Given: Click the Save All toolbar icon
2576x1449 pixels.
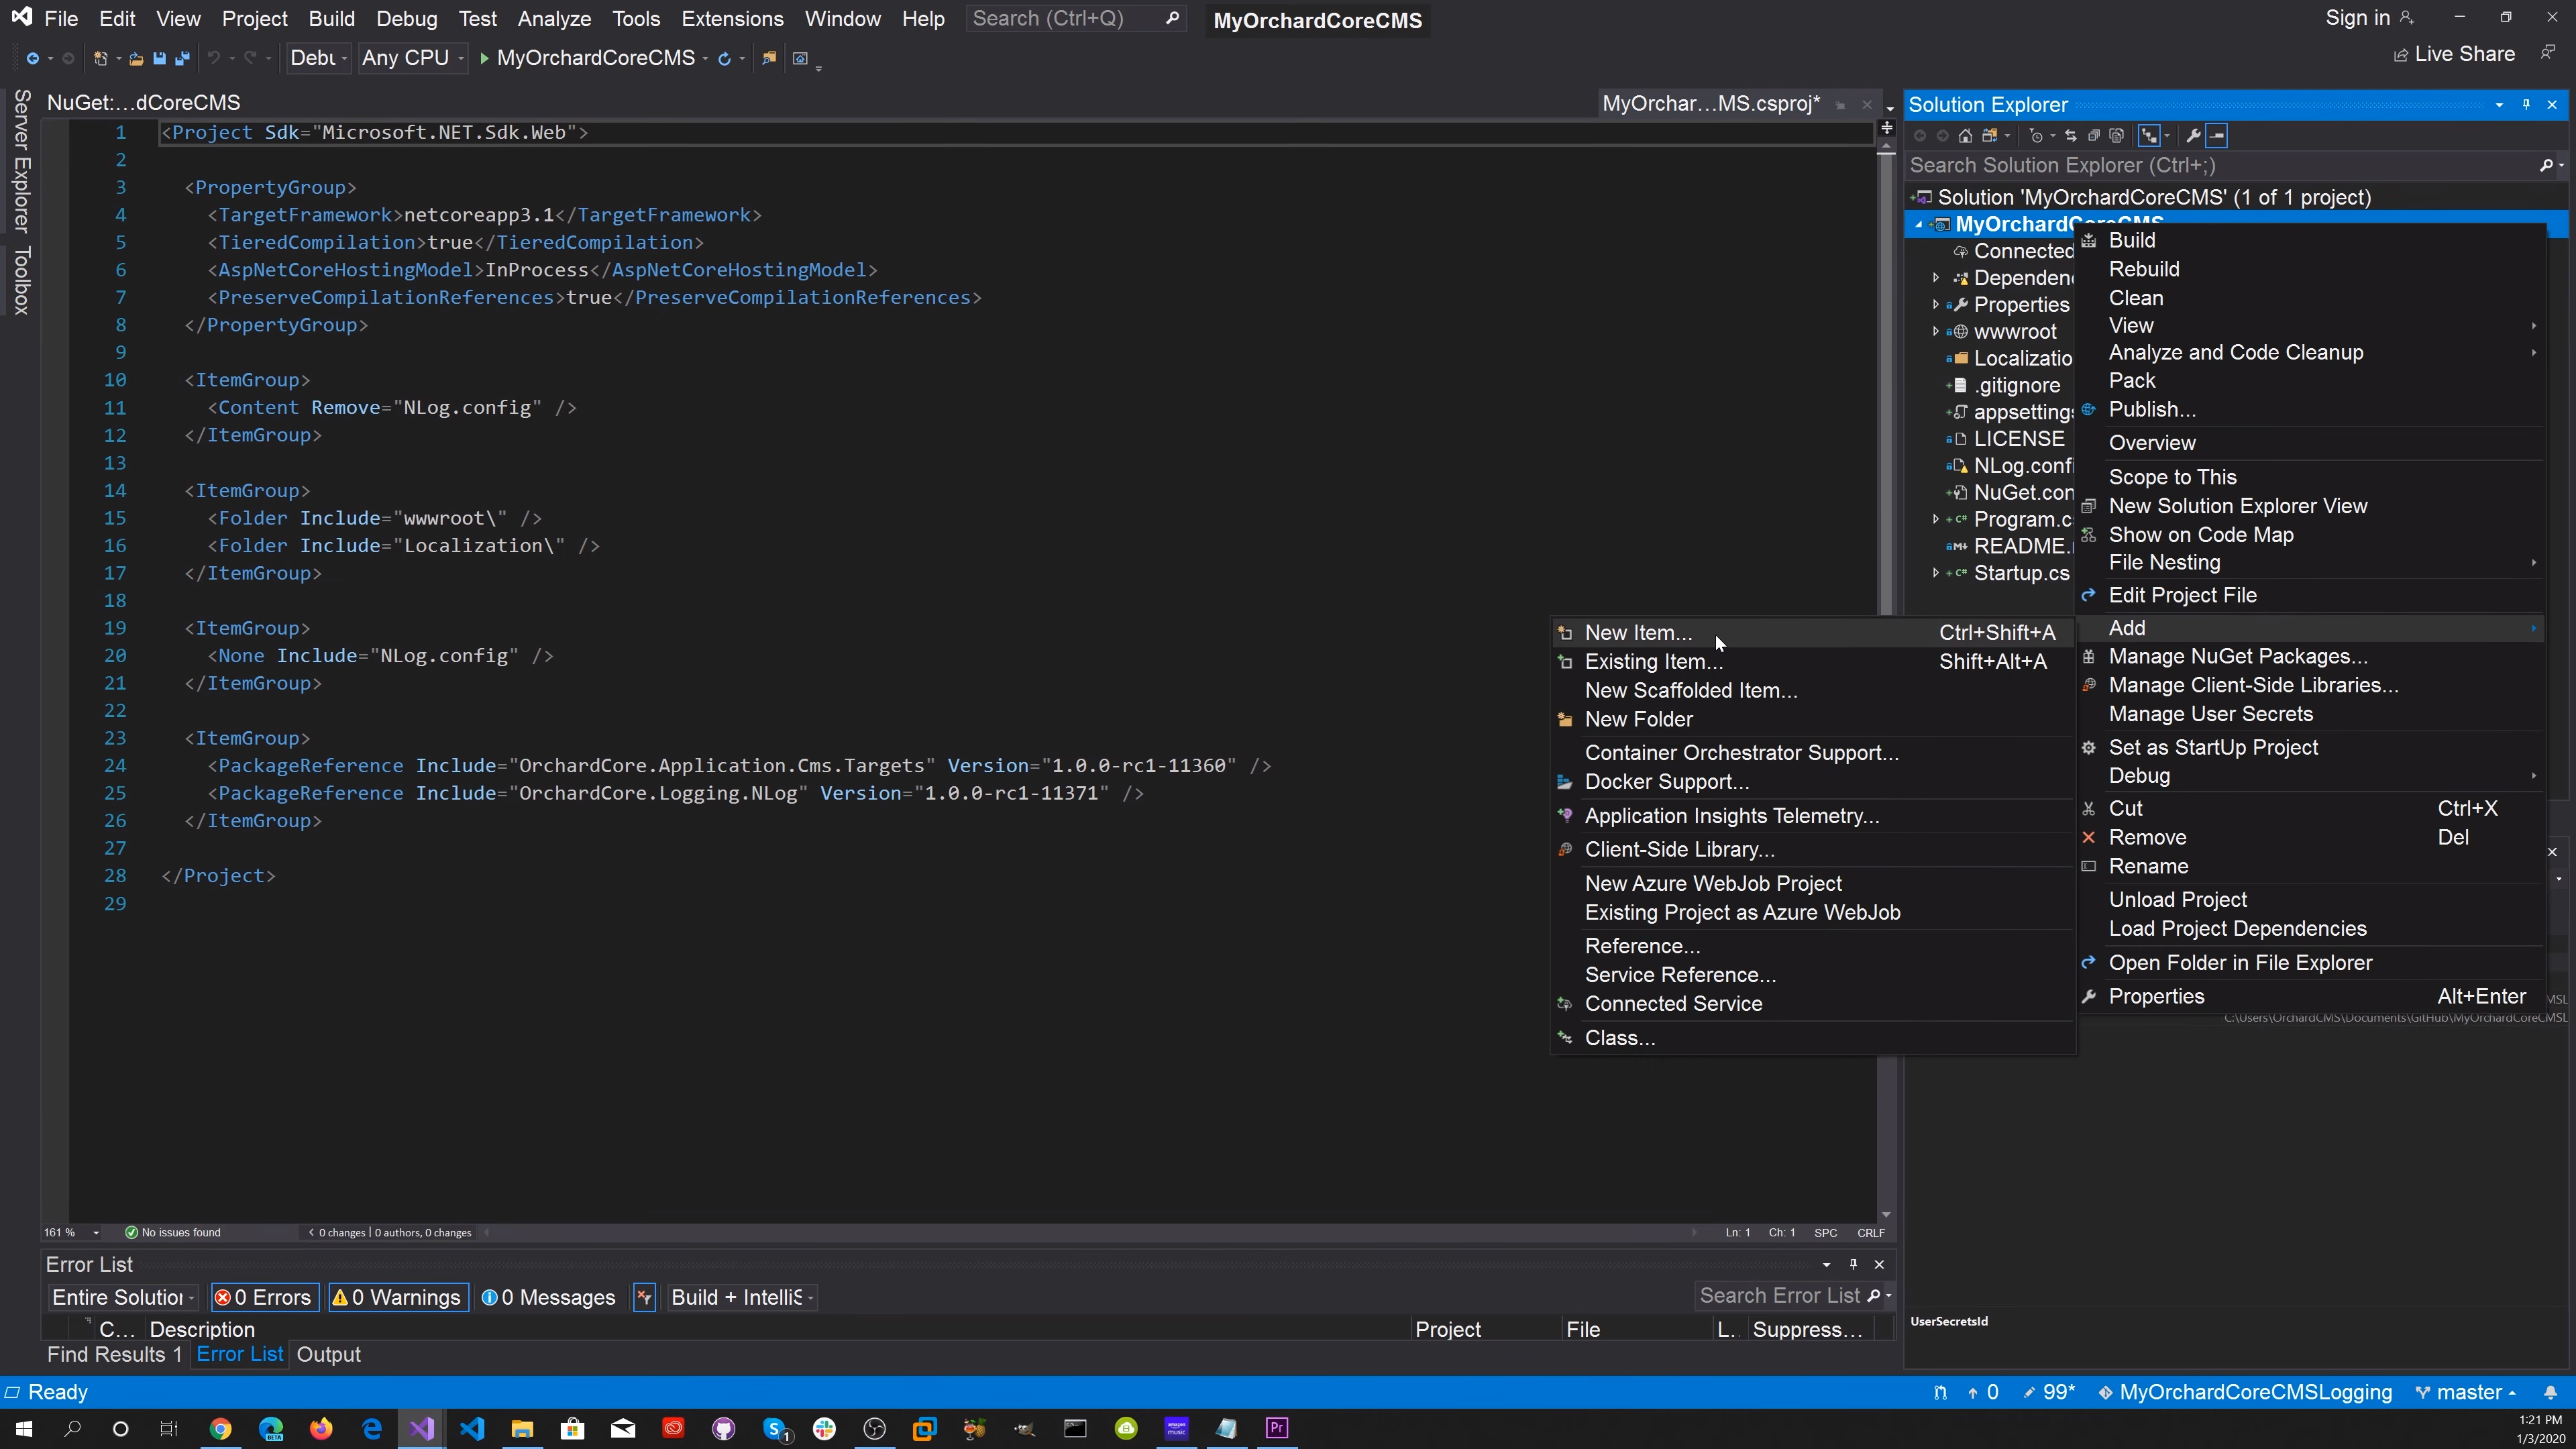Looking at the screenshot, I should (x=182, y=59).
